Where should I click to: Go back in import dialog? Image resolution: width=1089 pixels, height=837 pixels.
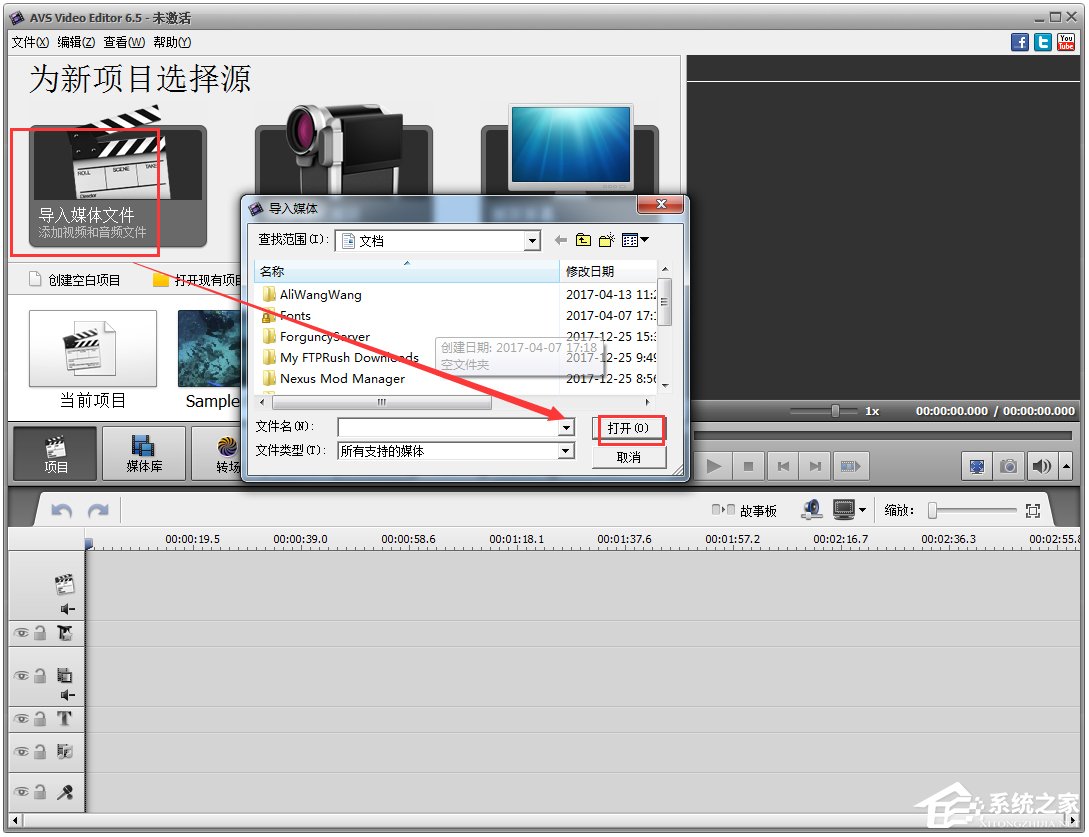click(x=560, y=240)
